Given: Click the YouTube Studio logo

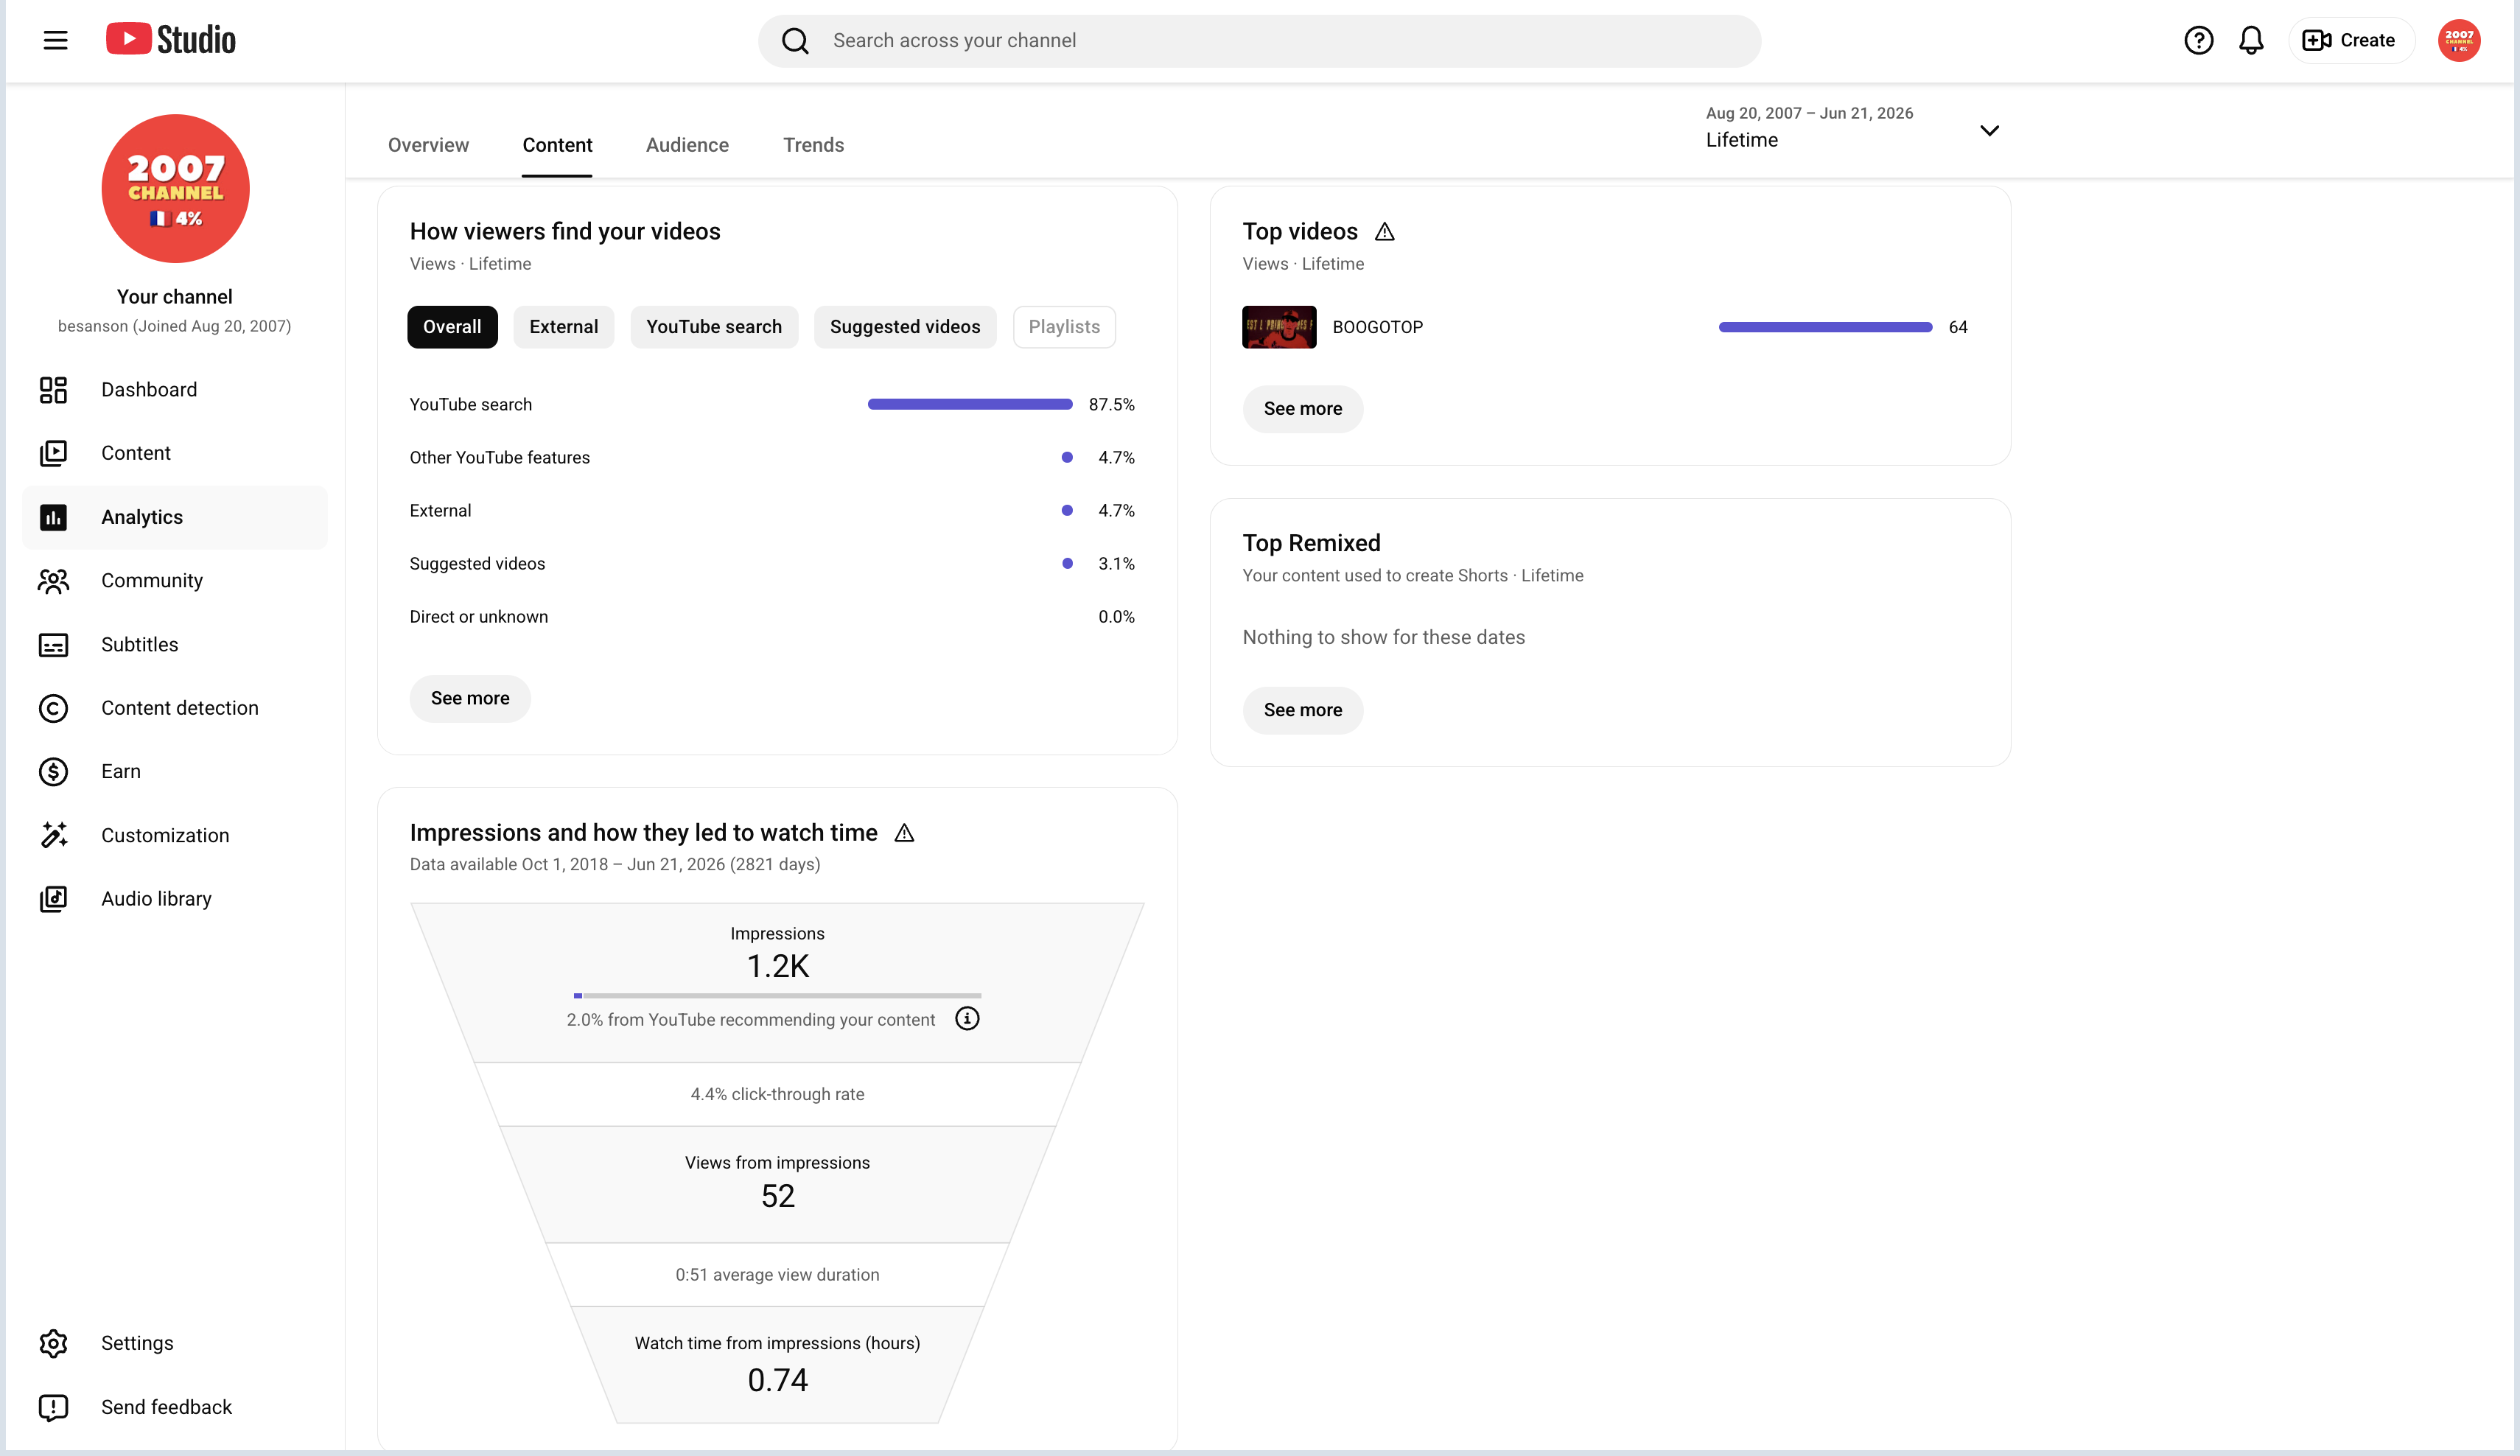Looking at the screenshot, I should (171, 40).
